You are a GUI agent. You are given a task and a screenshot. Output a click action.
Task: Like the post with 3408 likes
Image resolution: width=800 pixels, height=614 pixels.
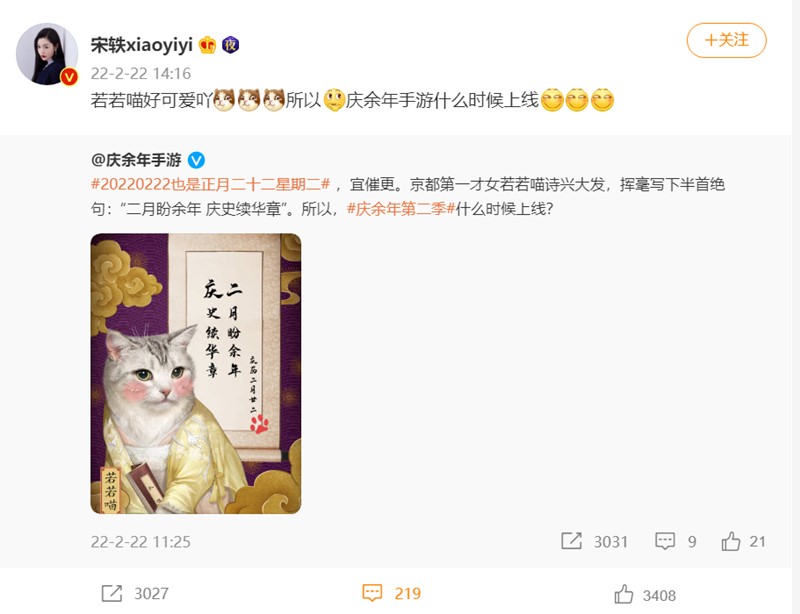coord(623,594)
